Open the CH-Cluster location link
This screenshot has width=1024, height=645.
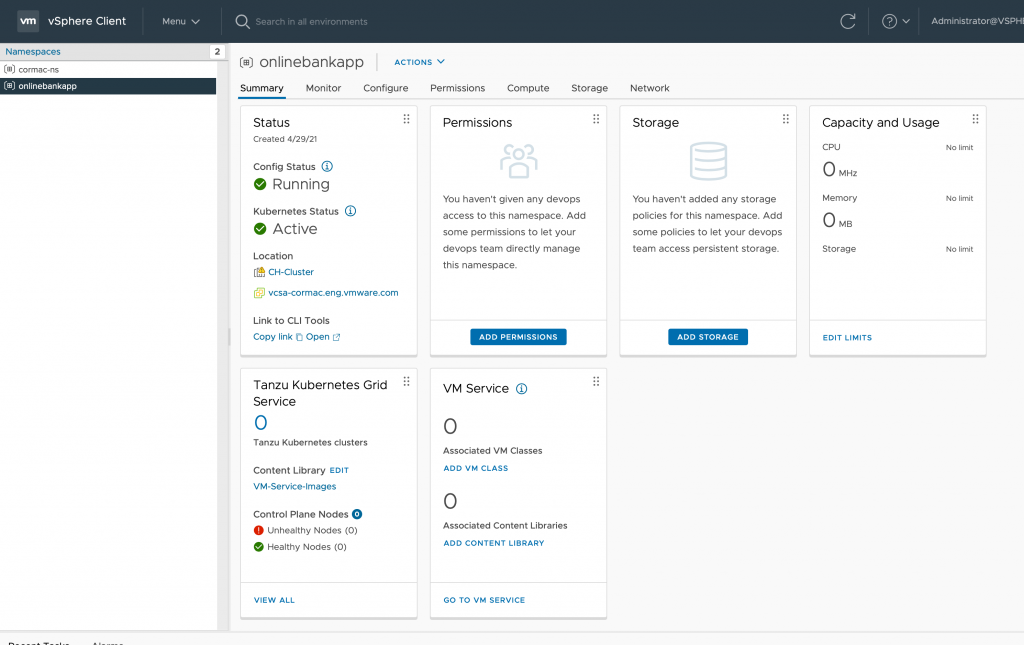point(290,272)
